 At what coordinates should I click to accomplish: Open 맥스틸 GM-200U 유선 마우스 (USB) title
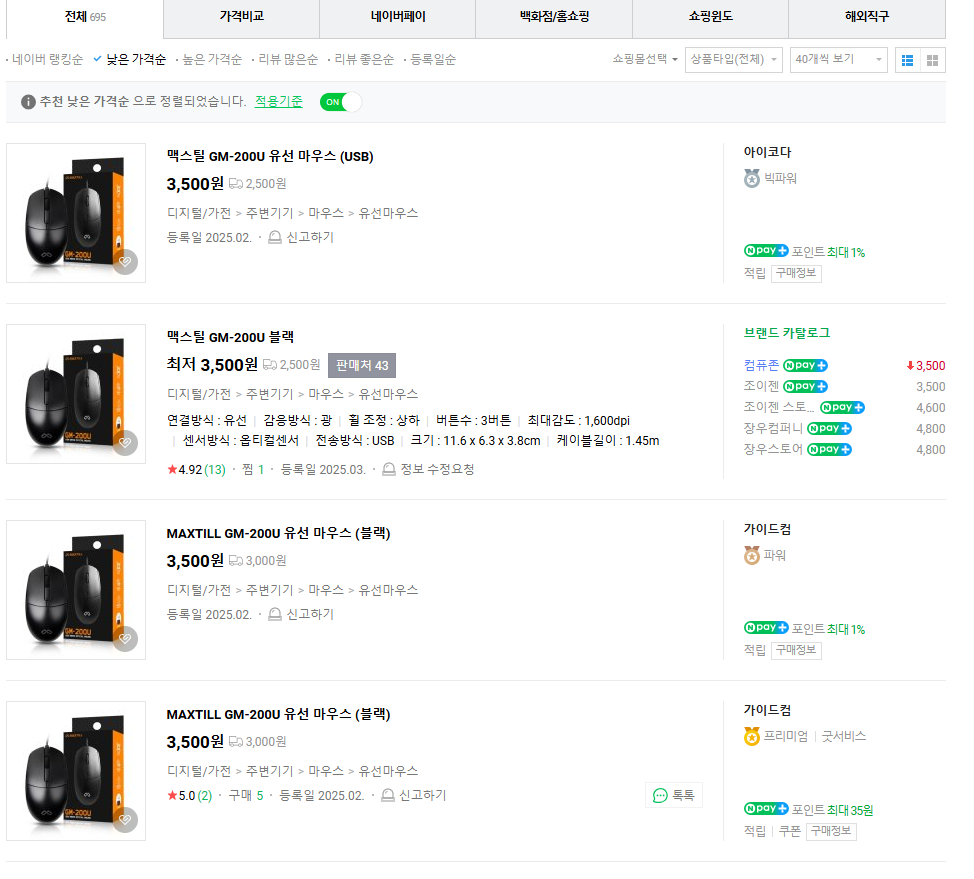click(x=270, y=157)
